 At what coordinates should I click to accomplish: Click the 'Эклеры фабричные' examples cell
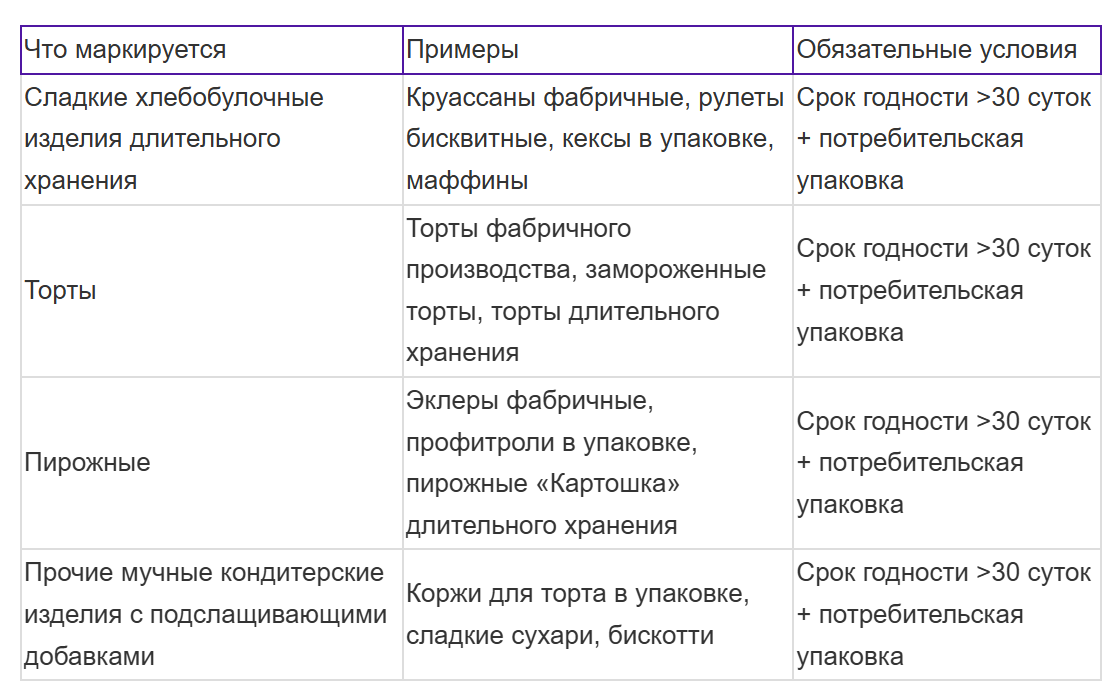pyautogui.click(x=597, y=463)
